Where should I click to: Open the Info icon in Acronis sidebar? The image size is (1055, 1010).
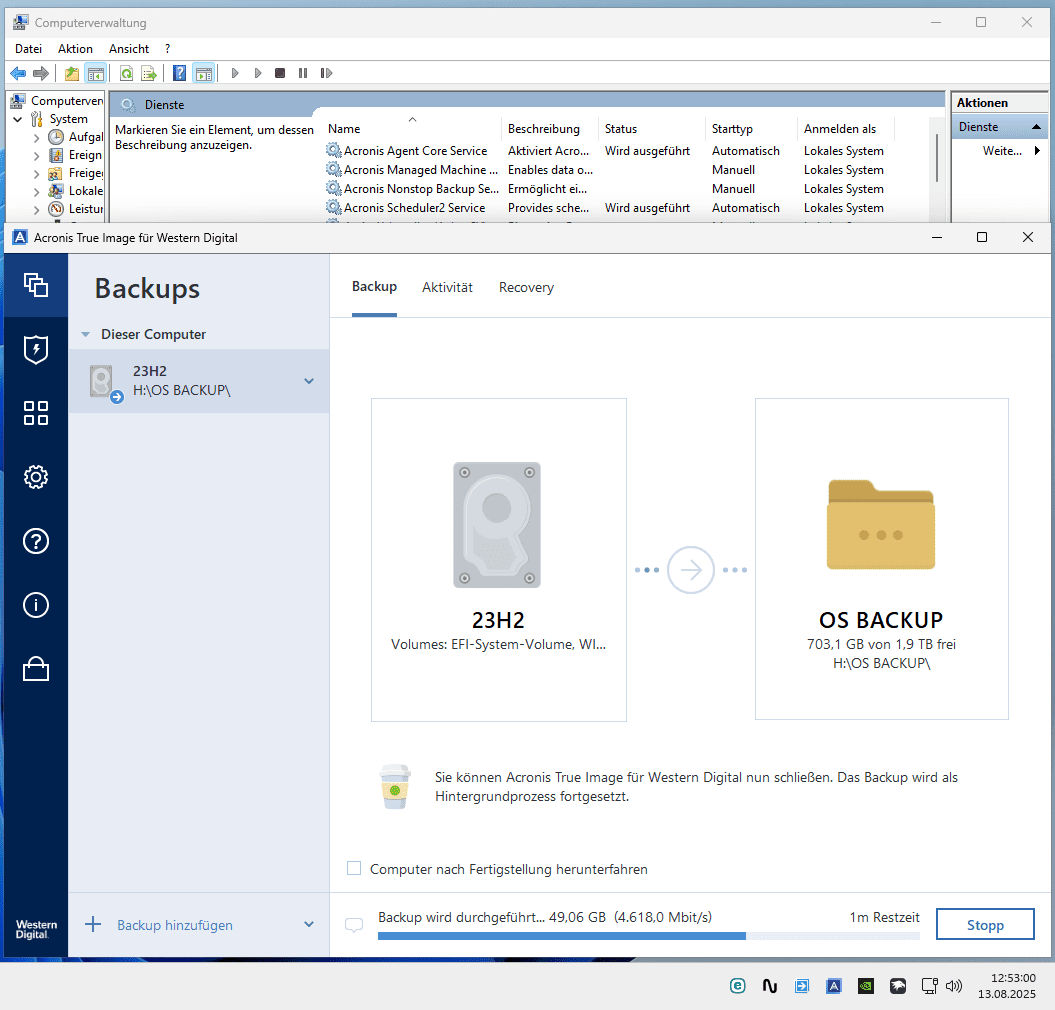coord(36,605)
